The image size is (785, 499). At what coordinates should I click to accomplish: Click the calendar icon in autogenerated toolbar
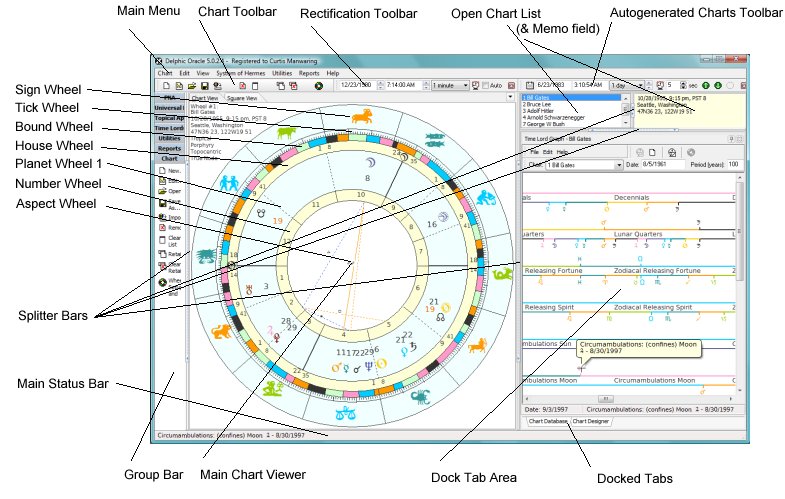click(530, 86)
